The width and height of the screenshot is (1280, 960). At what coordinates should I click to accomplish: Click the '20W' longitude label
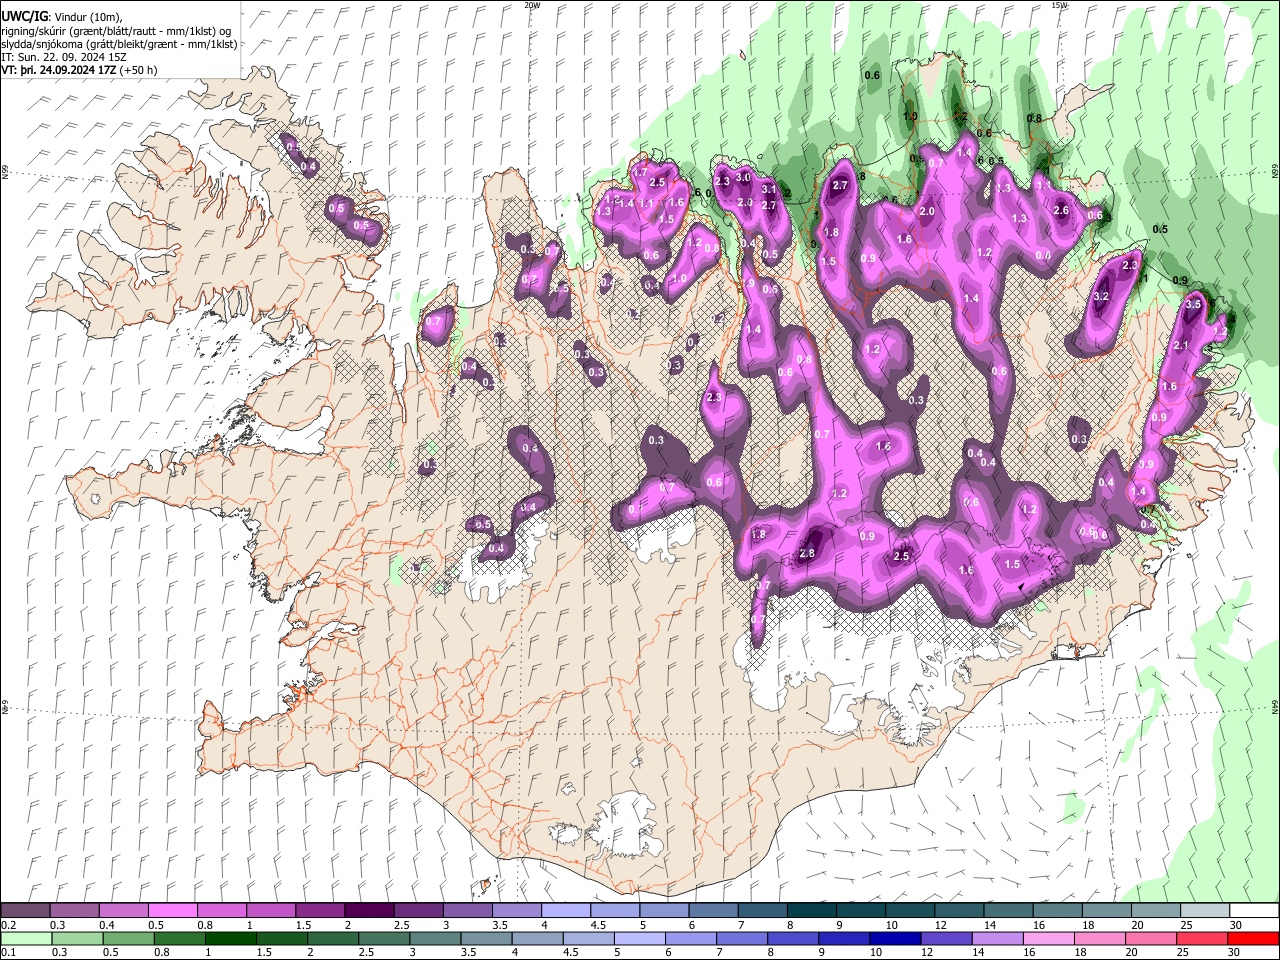tap(532, 5)
